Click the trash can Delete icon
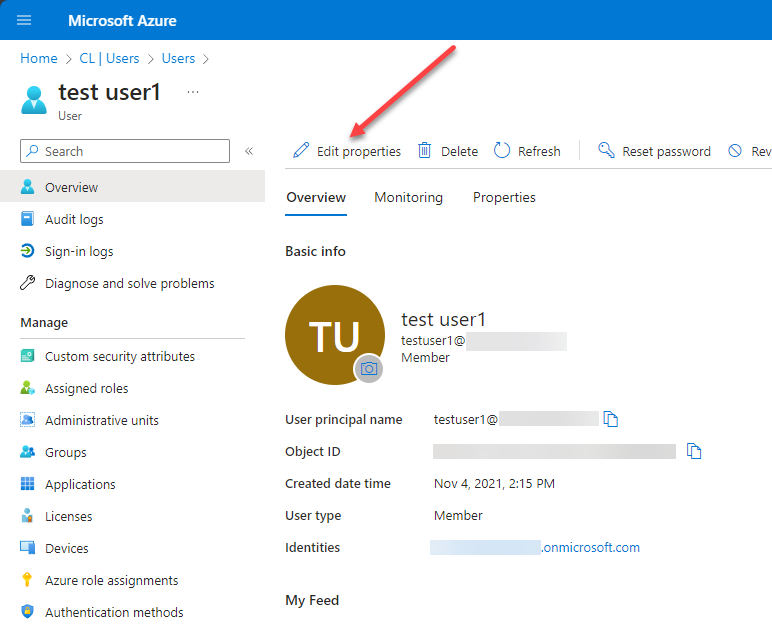 pos(424,150)
